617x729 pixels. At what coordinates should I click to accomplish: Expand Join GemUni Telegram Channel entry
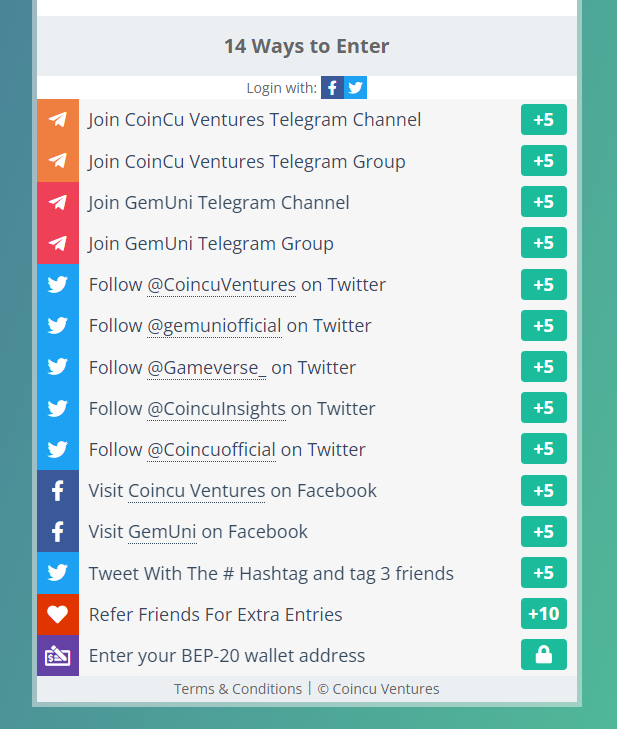pos(219,203)
